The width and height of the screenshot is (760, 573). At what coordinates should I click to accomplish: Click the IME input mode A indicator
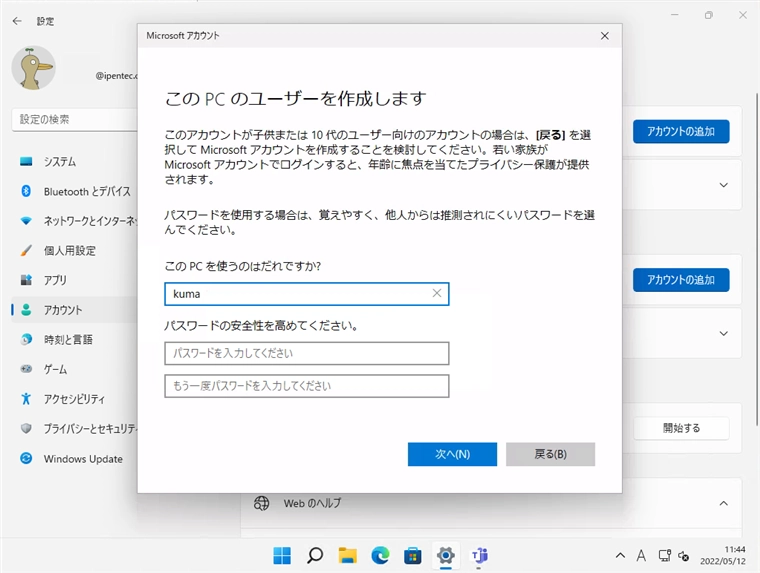tap(641, 556)
